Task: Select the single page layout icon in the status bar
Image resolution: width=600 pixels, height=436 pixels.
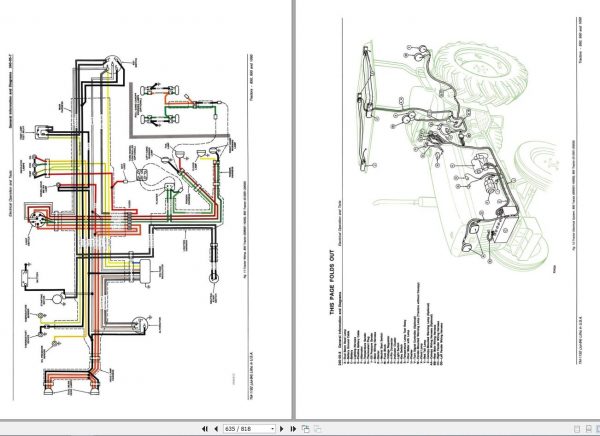Action: click(x=577, y=429)
